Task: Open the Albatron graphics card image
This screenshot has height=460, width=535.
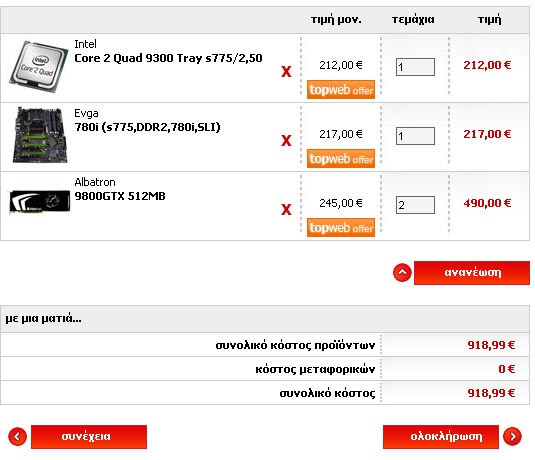Action: 40,201
